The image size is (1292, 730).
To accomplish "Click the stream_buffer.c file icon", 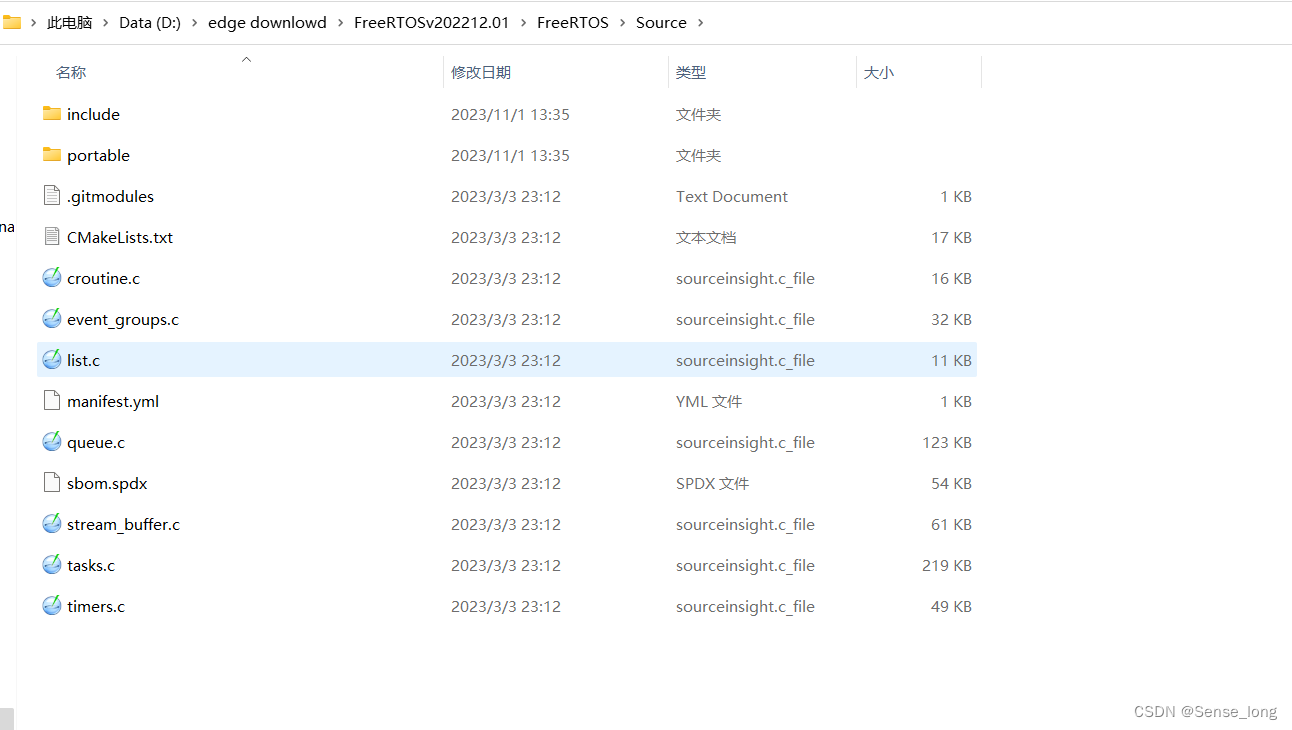I will tap(52, 523).
